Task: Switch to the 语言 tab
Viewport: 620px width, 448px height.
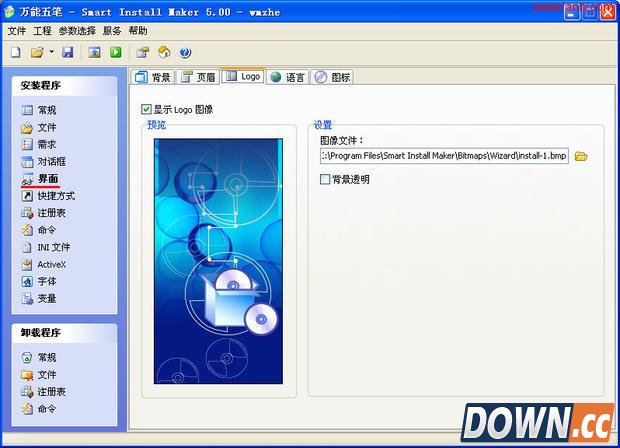Action: [287, 77]
